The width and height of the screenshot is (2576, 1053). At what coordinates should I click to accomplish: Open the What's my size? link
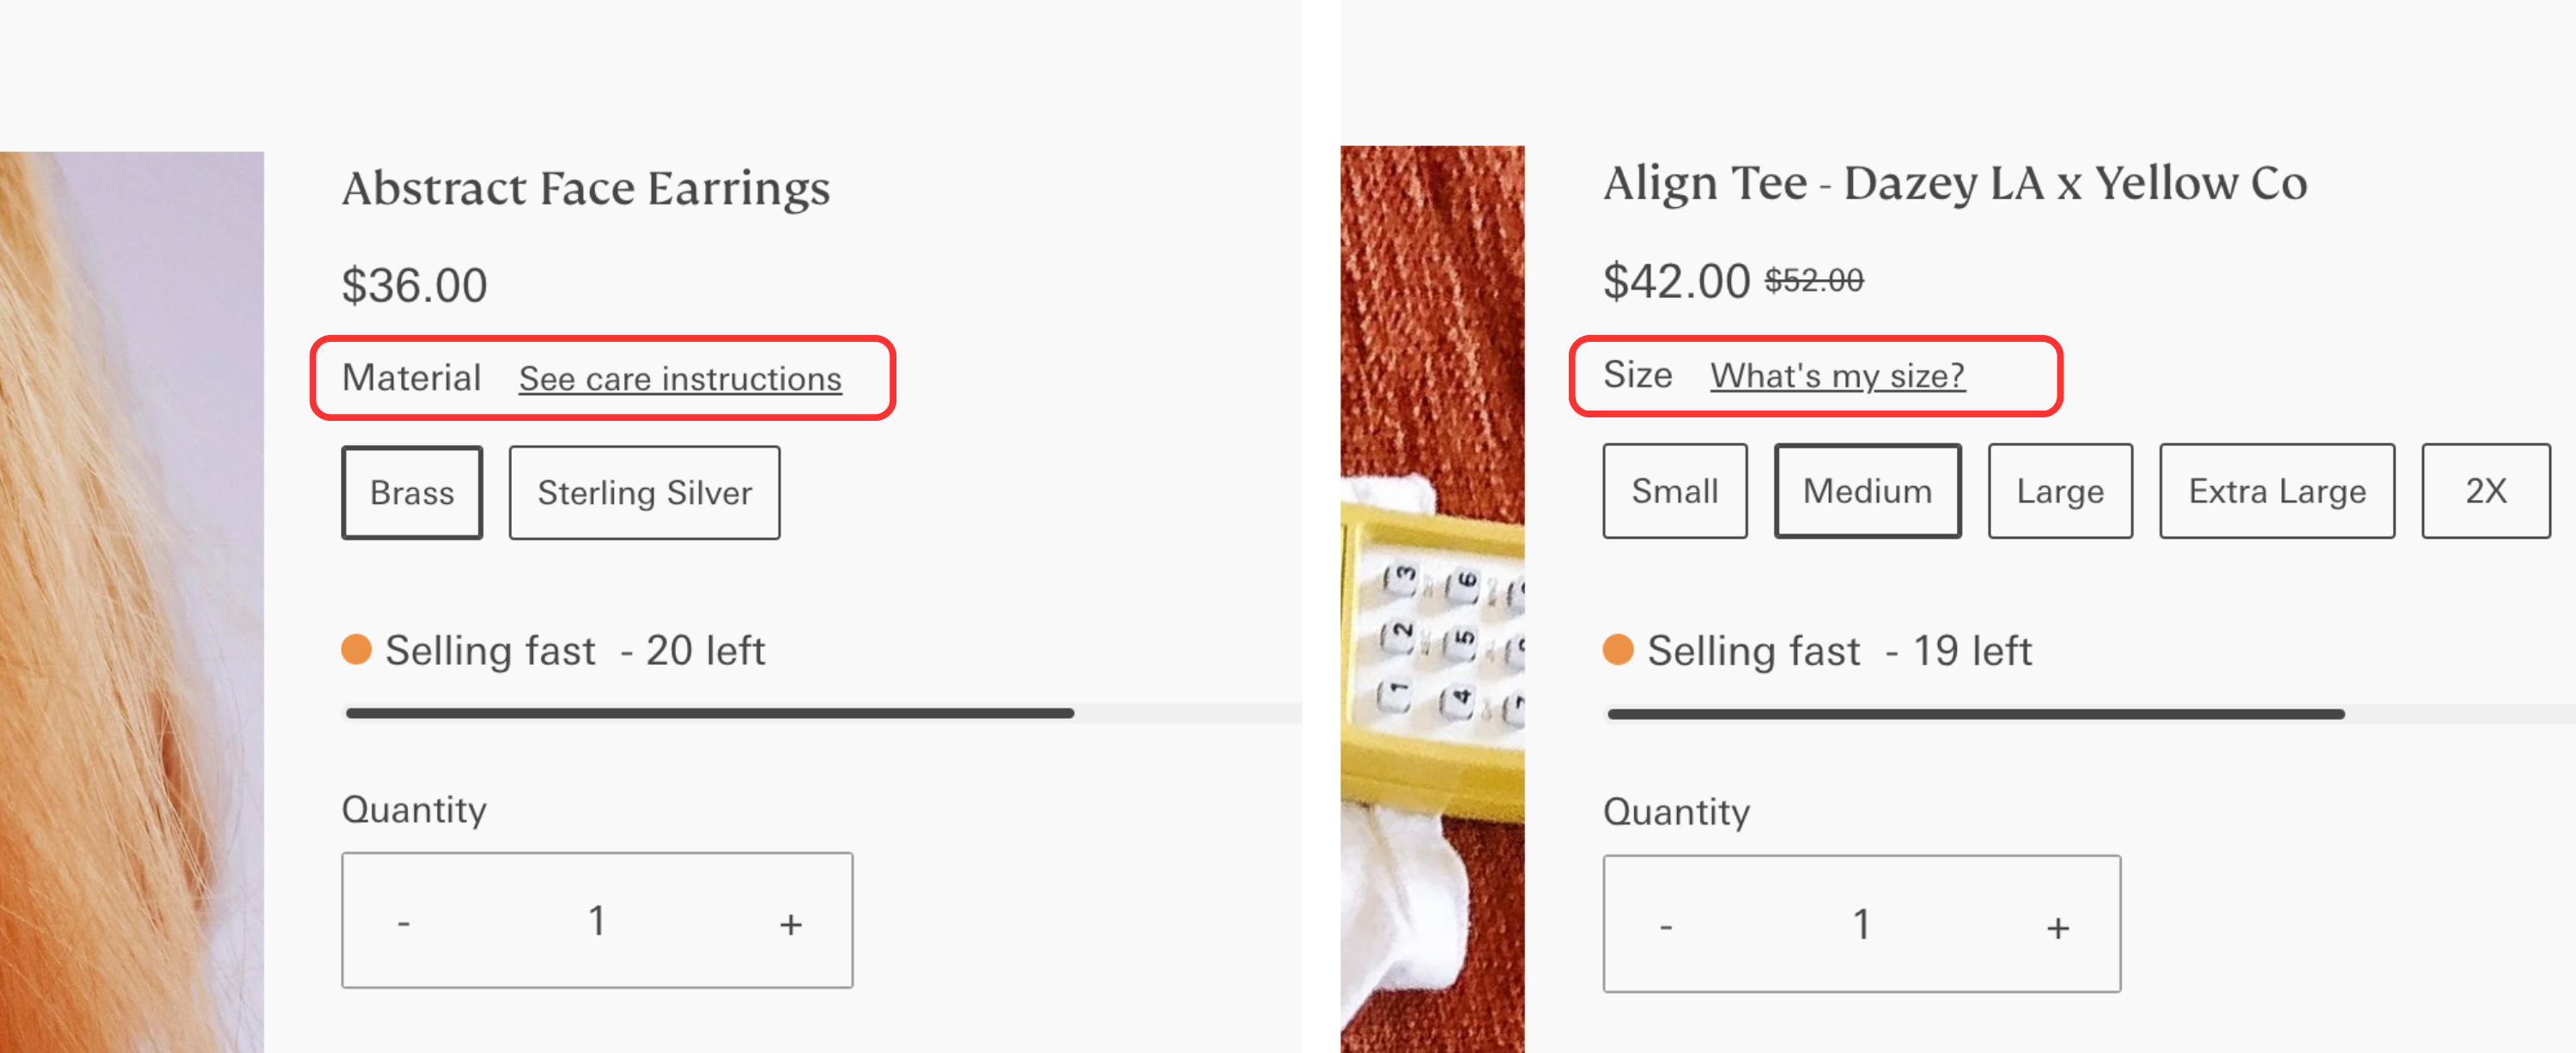click(1837, 376)
